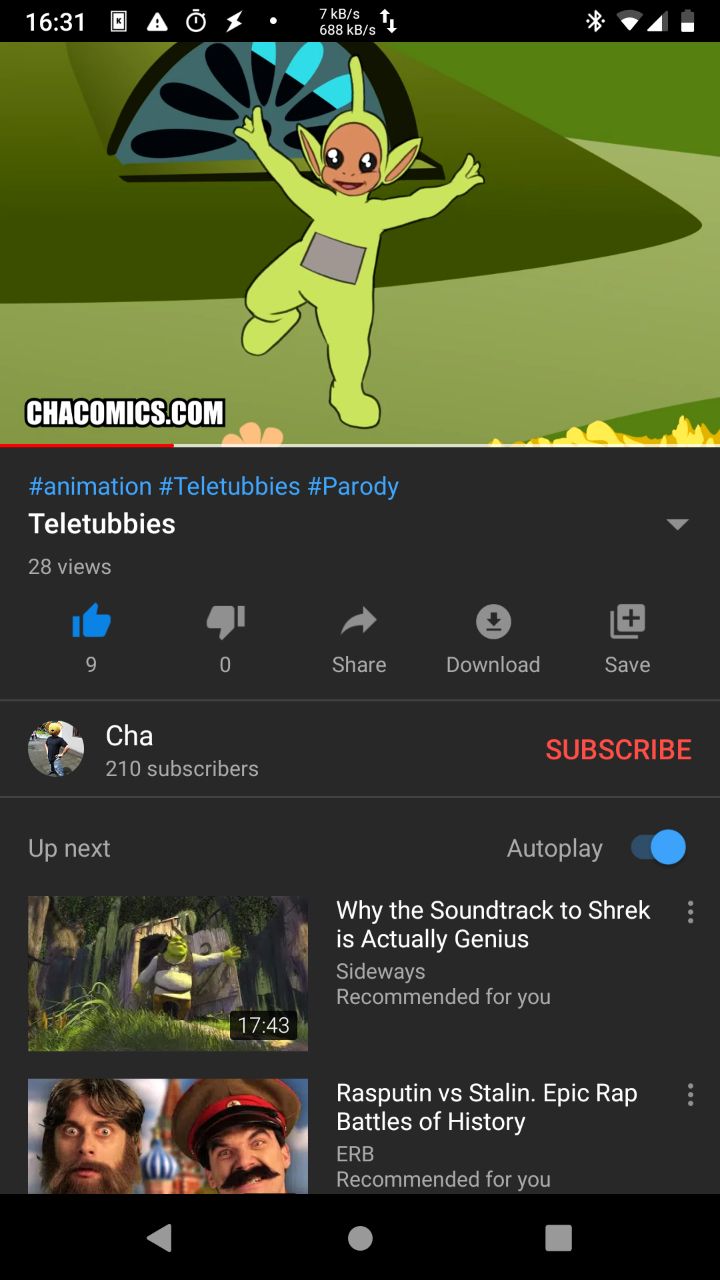Image resolution: width=720 pixels, height=1280 pixels.
Task: Tap the Android home circle button
Action: pyautogui.click(x=360, y=1237)
